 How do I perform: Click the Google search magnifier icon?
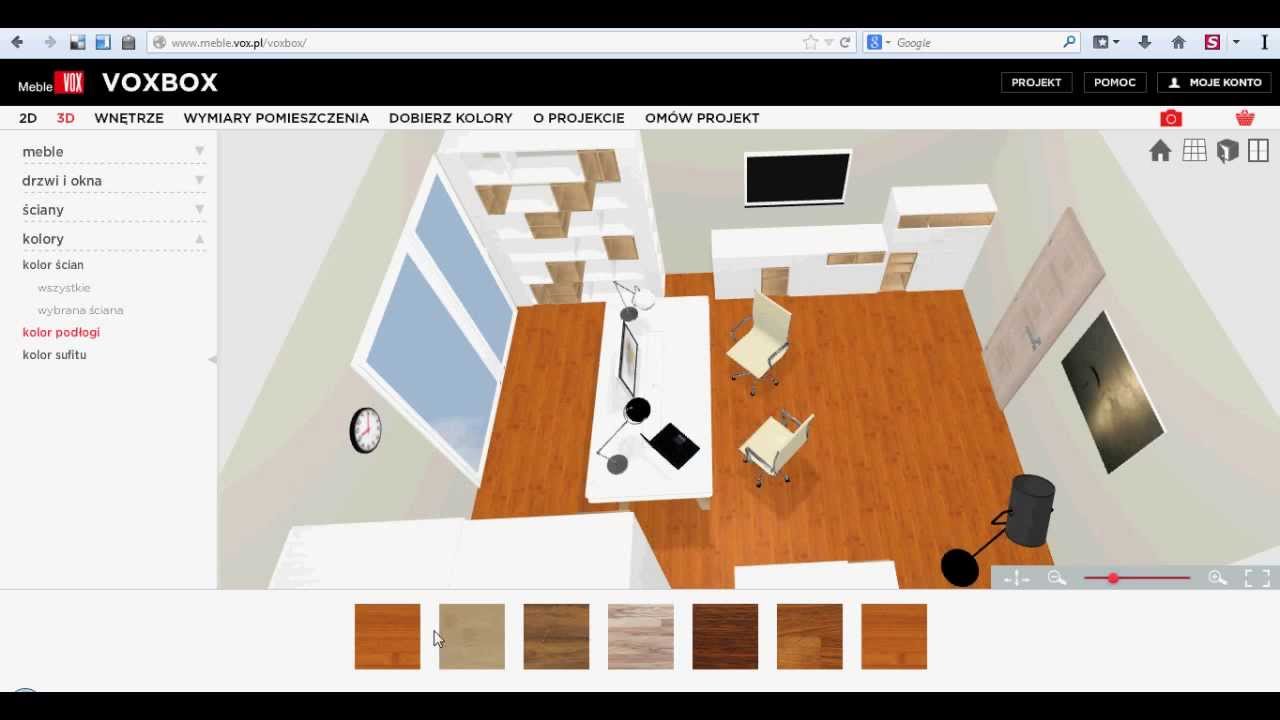[x=1069, y=42]
